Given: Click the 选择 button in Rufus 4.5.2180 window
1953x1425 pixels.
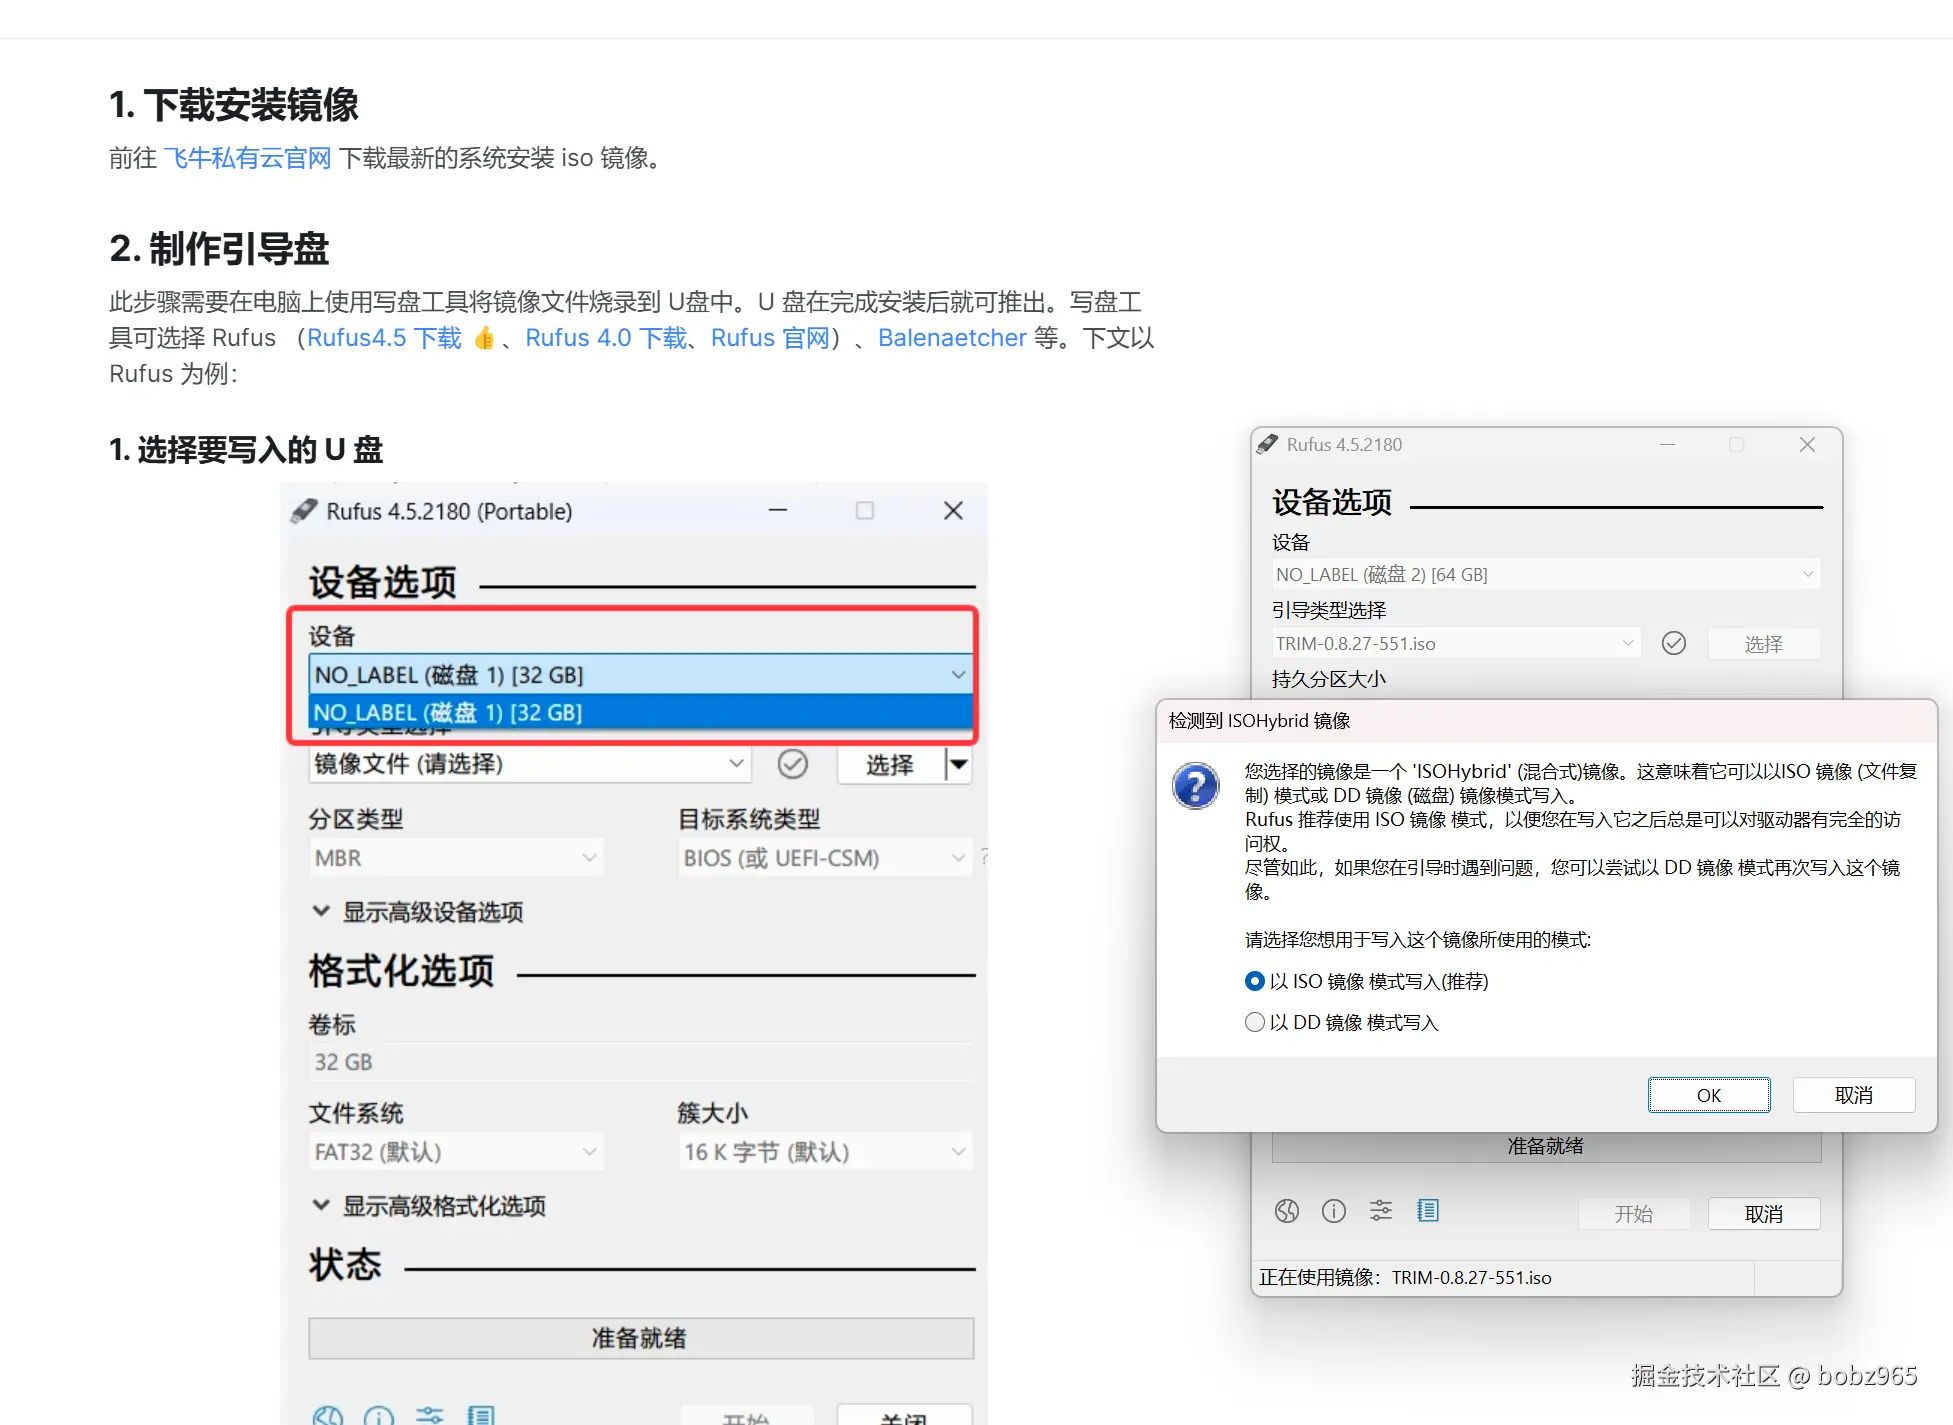Looking at the screenshot, I should [x=1764, y=644].
